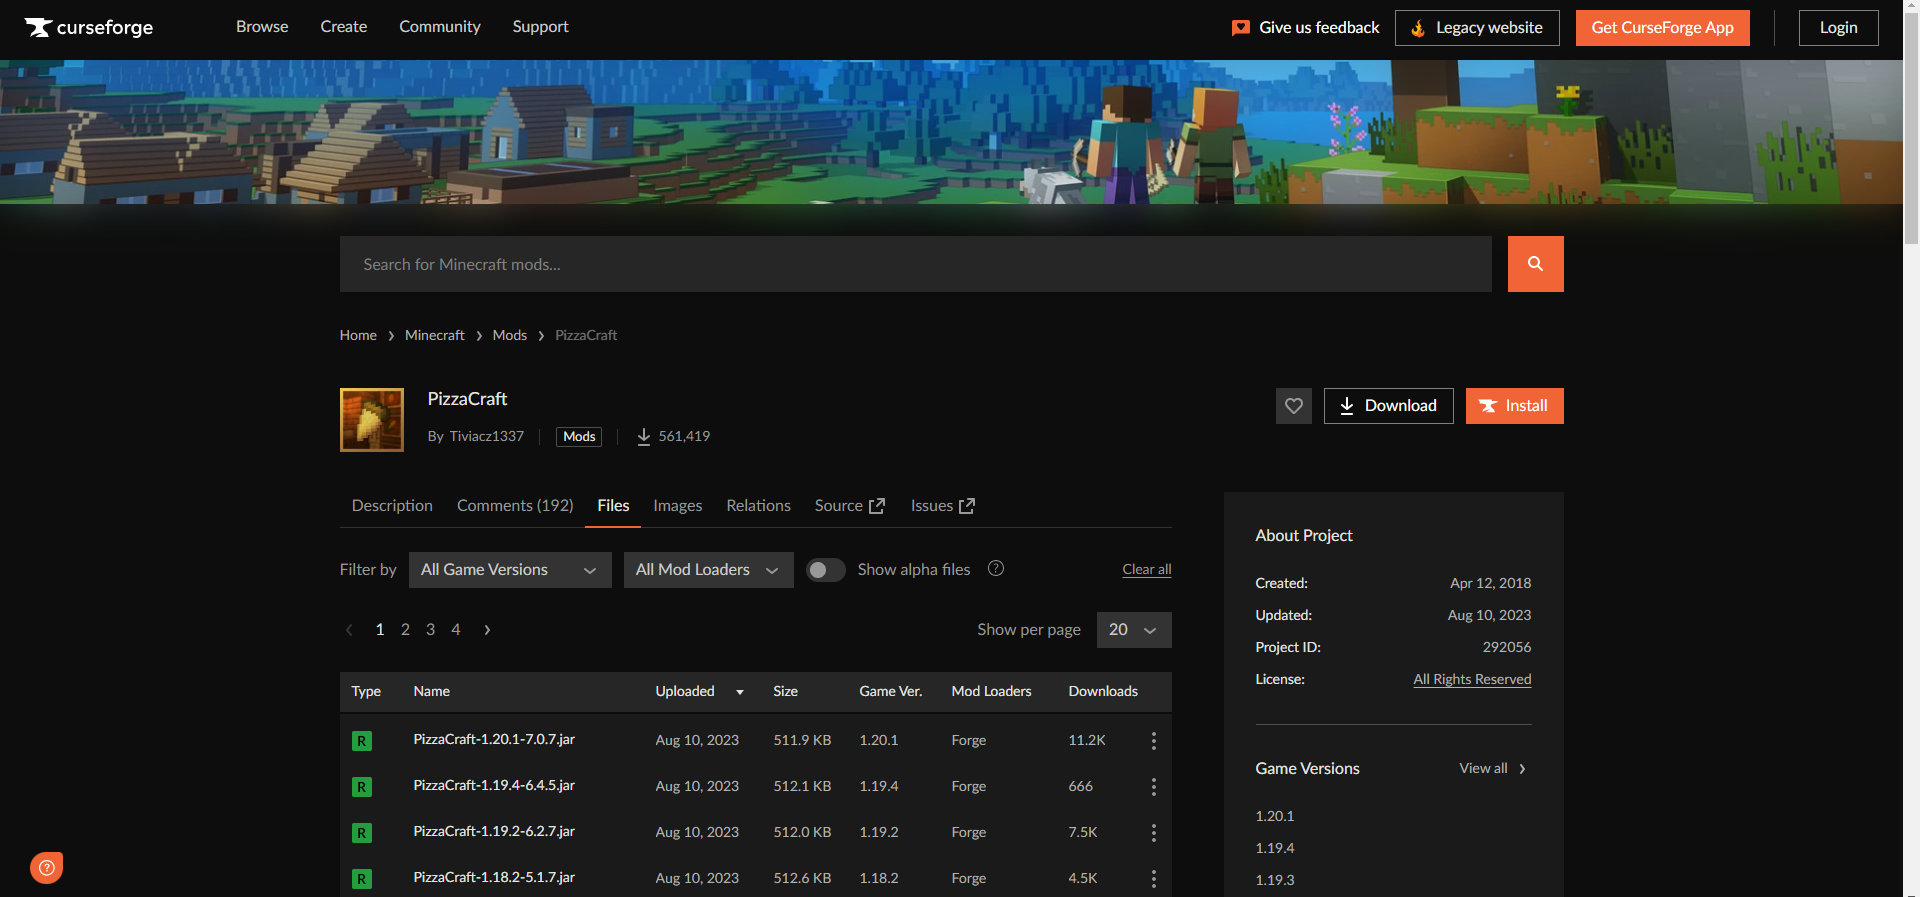
Task: Click the PizzaCraft mod thumbnail image
Action: [x=372, y=420]
